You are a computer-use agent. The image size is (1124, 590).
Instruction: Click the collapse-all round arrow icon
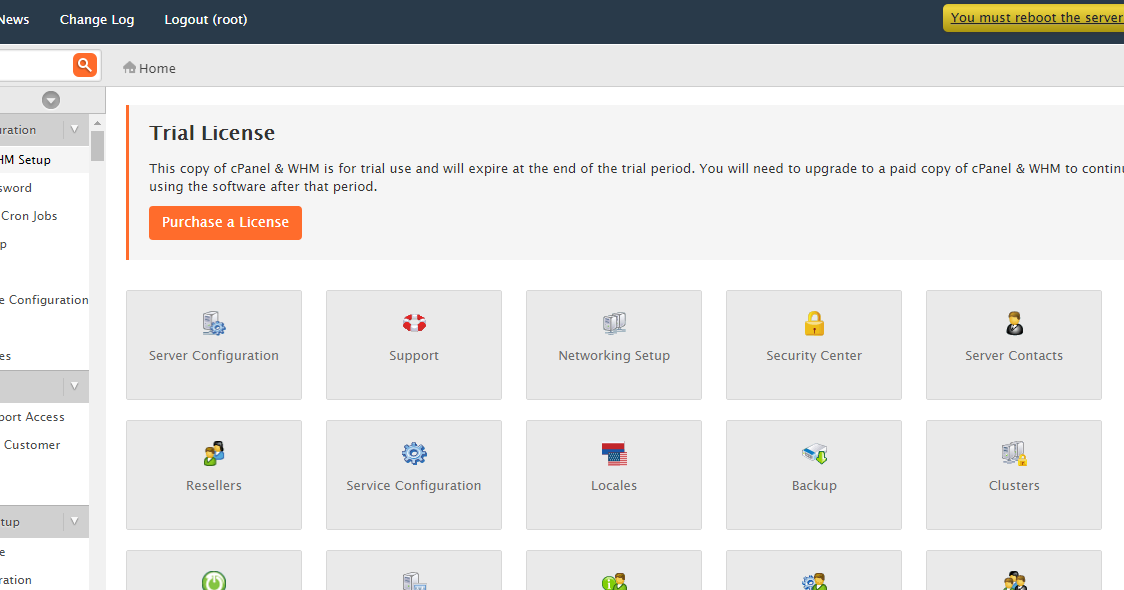click(x=50, y=100)
